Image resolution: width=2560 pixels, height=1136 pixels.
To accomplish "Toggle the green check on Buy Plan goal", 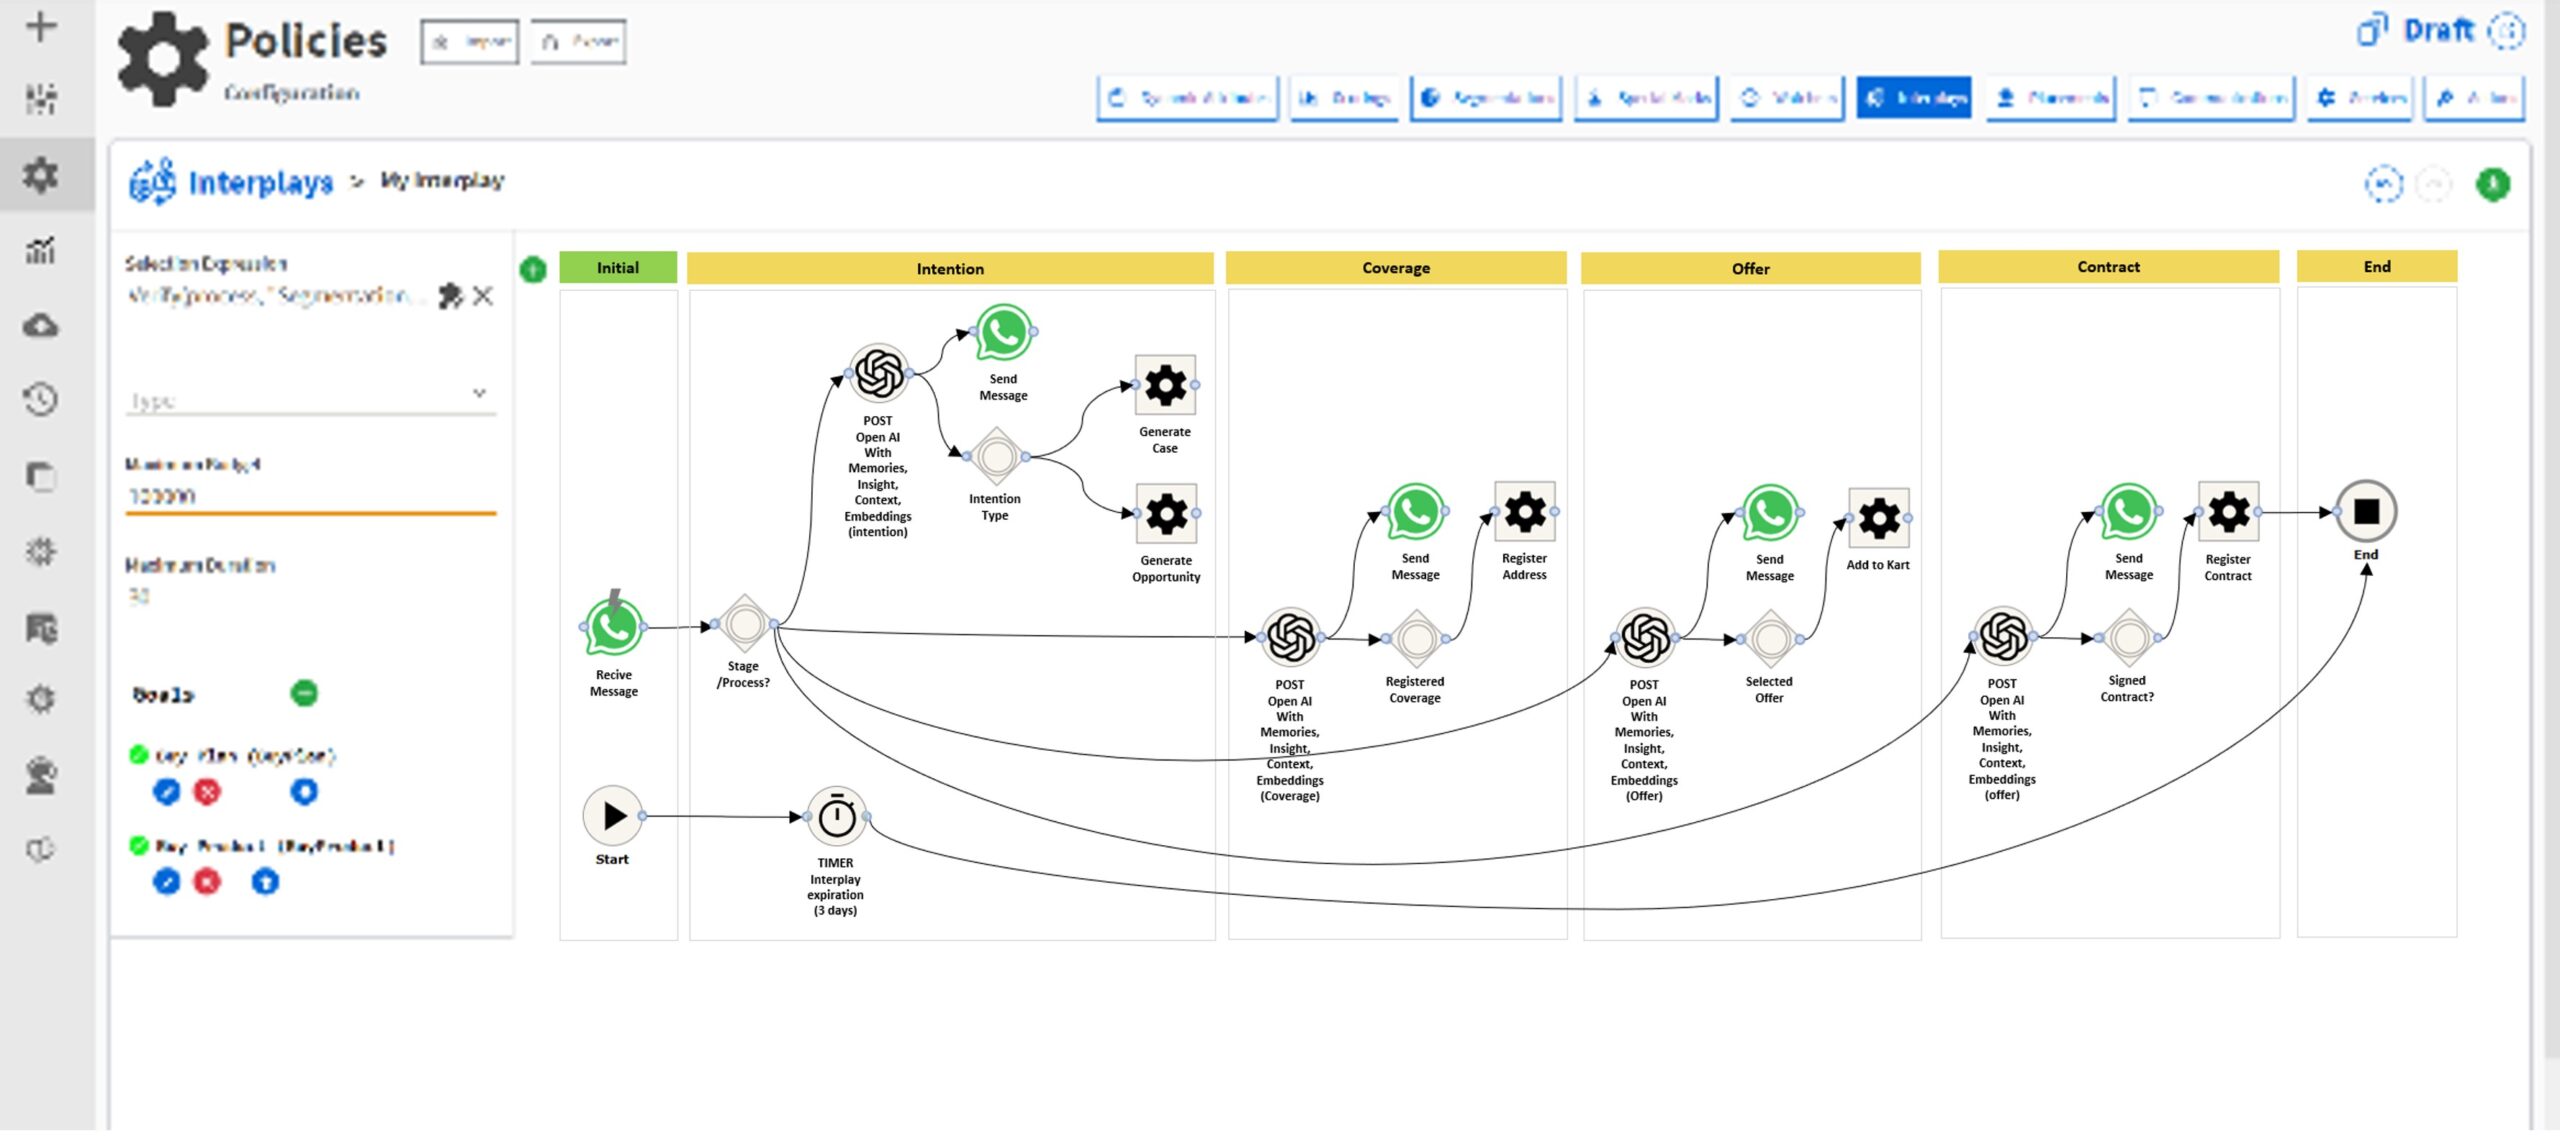I will click(x=139, y=754).
